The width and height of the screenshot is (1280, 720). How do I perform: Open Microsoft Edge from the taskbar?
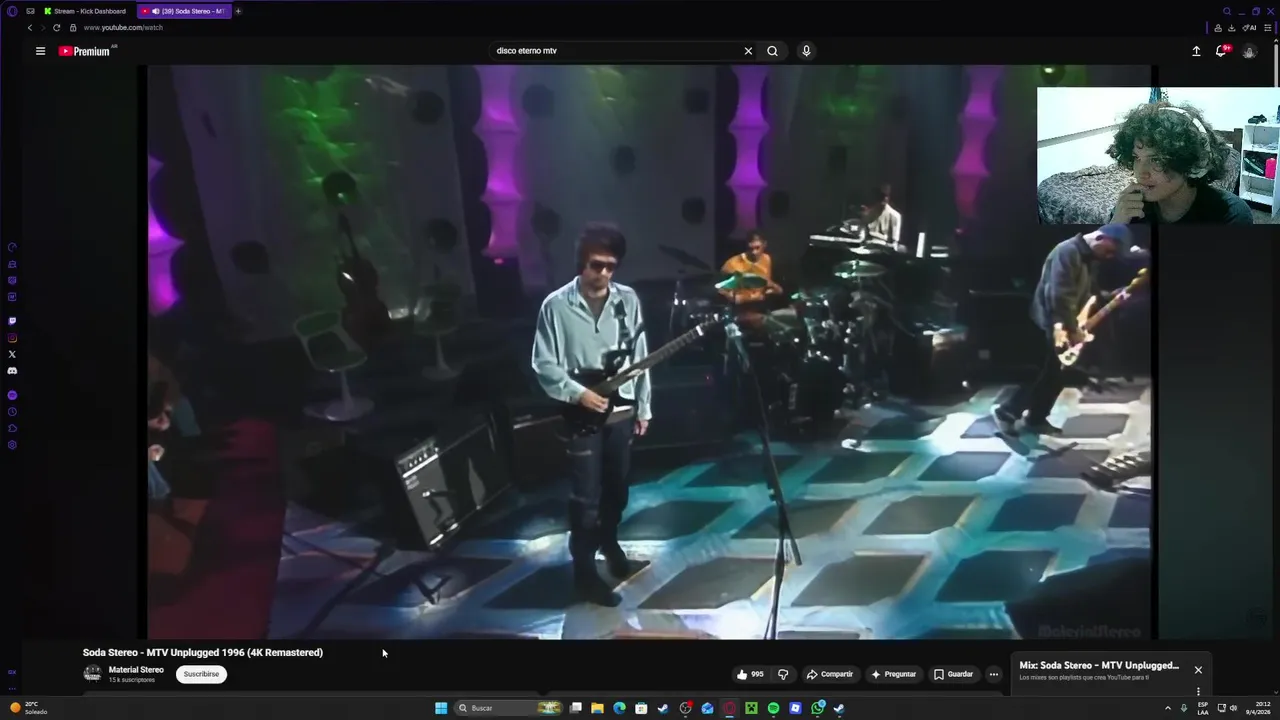click(619, 708)
